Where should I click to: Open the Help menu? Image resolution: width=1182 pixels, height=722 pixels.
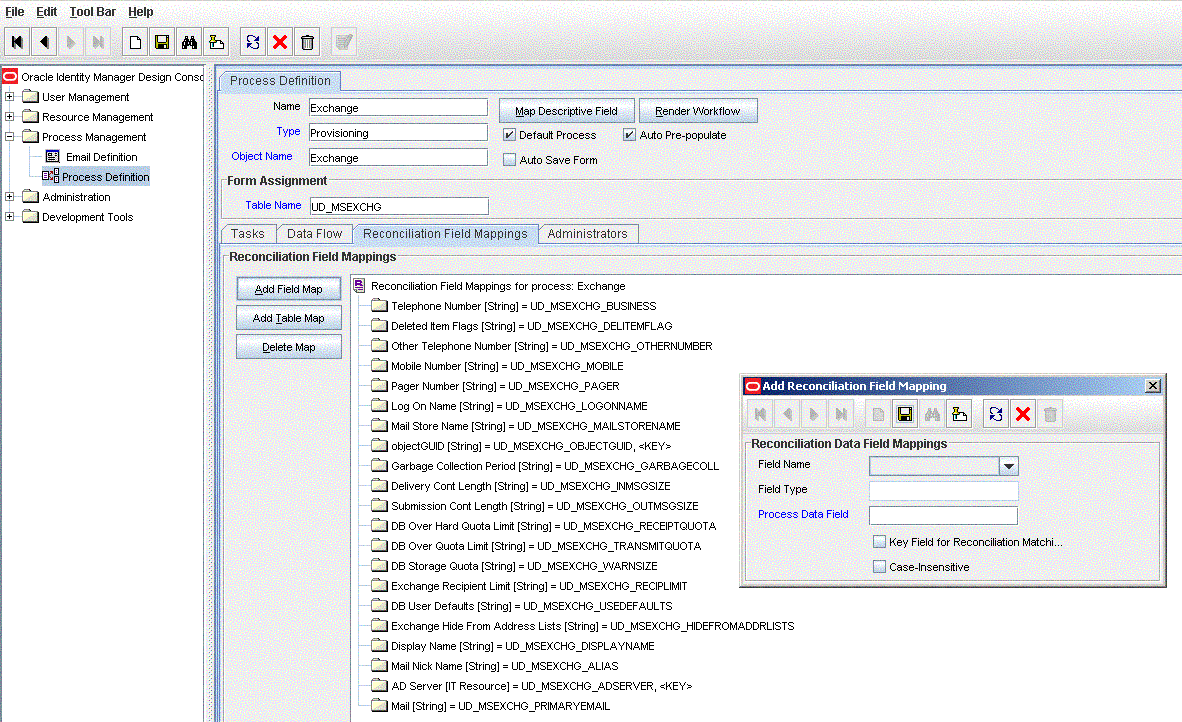pyautogui.click(x=141, y=12)
